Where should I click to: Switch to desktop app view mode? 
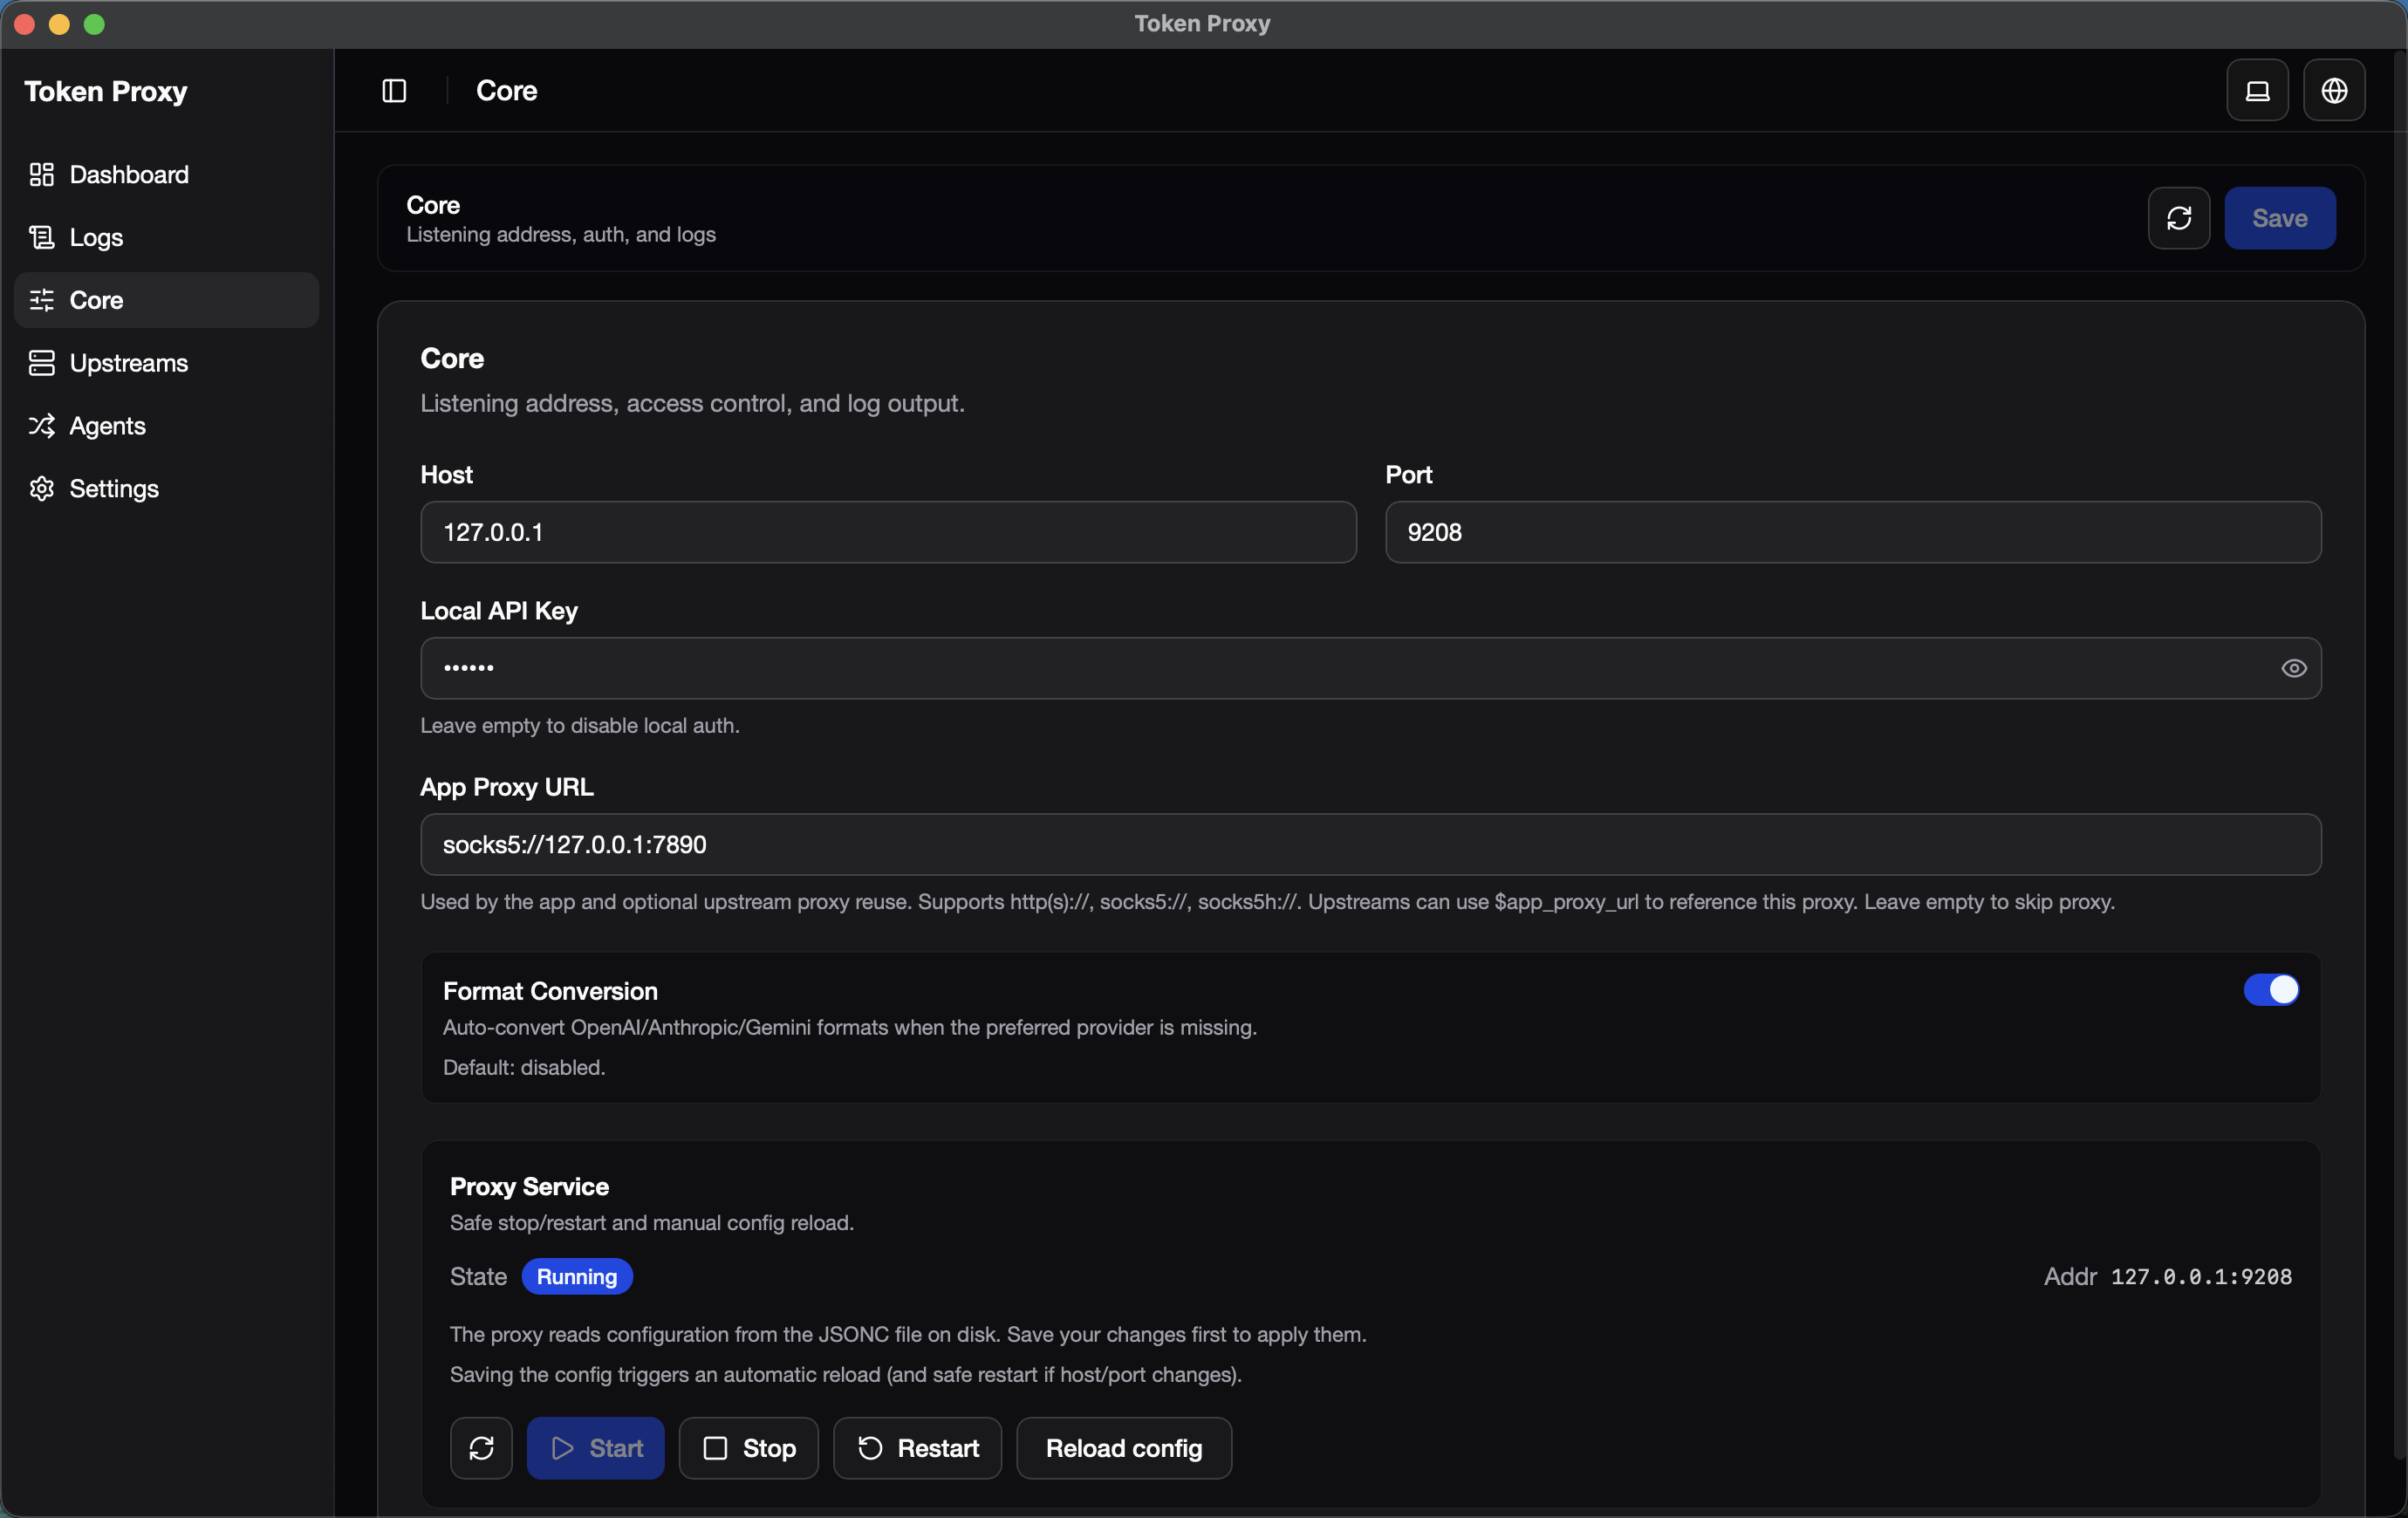pyautogui.click(x=2257, y=90)
